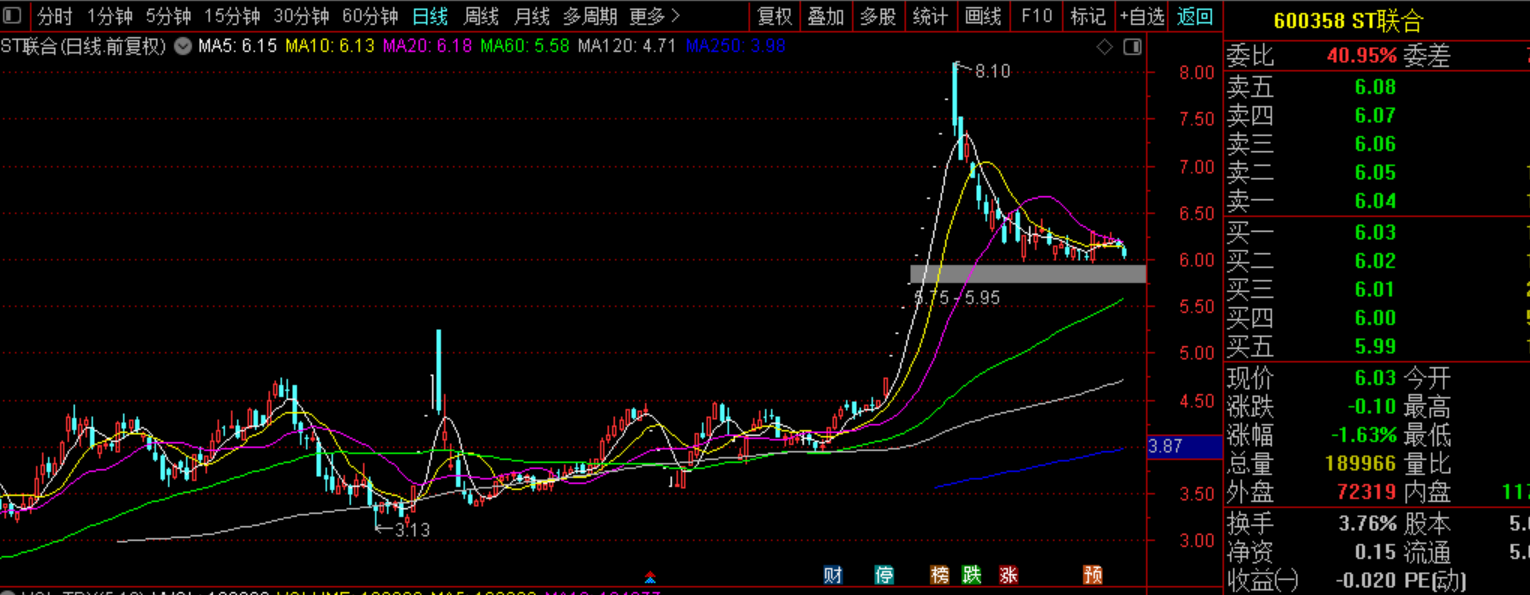Viewport: 1530px width, 595px height.
Task: Open the 财 financial event marker
Action: [x=833, y=575]
